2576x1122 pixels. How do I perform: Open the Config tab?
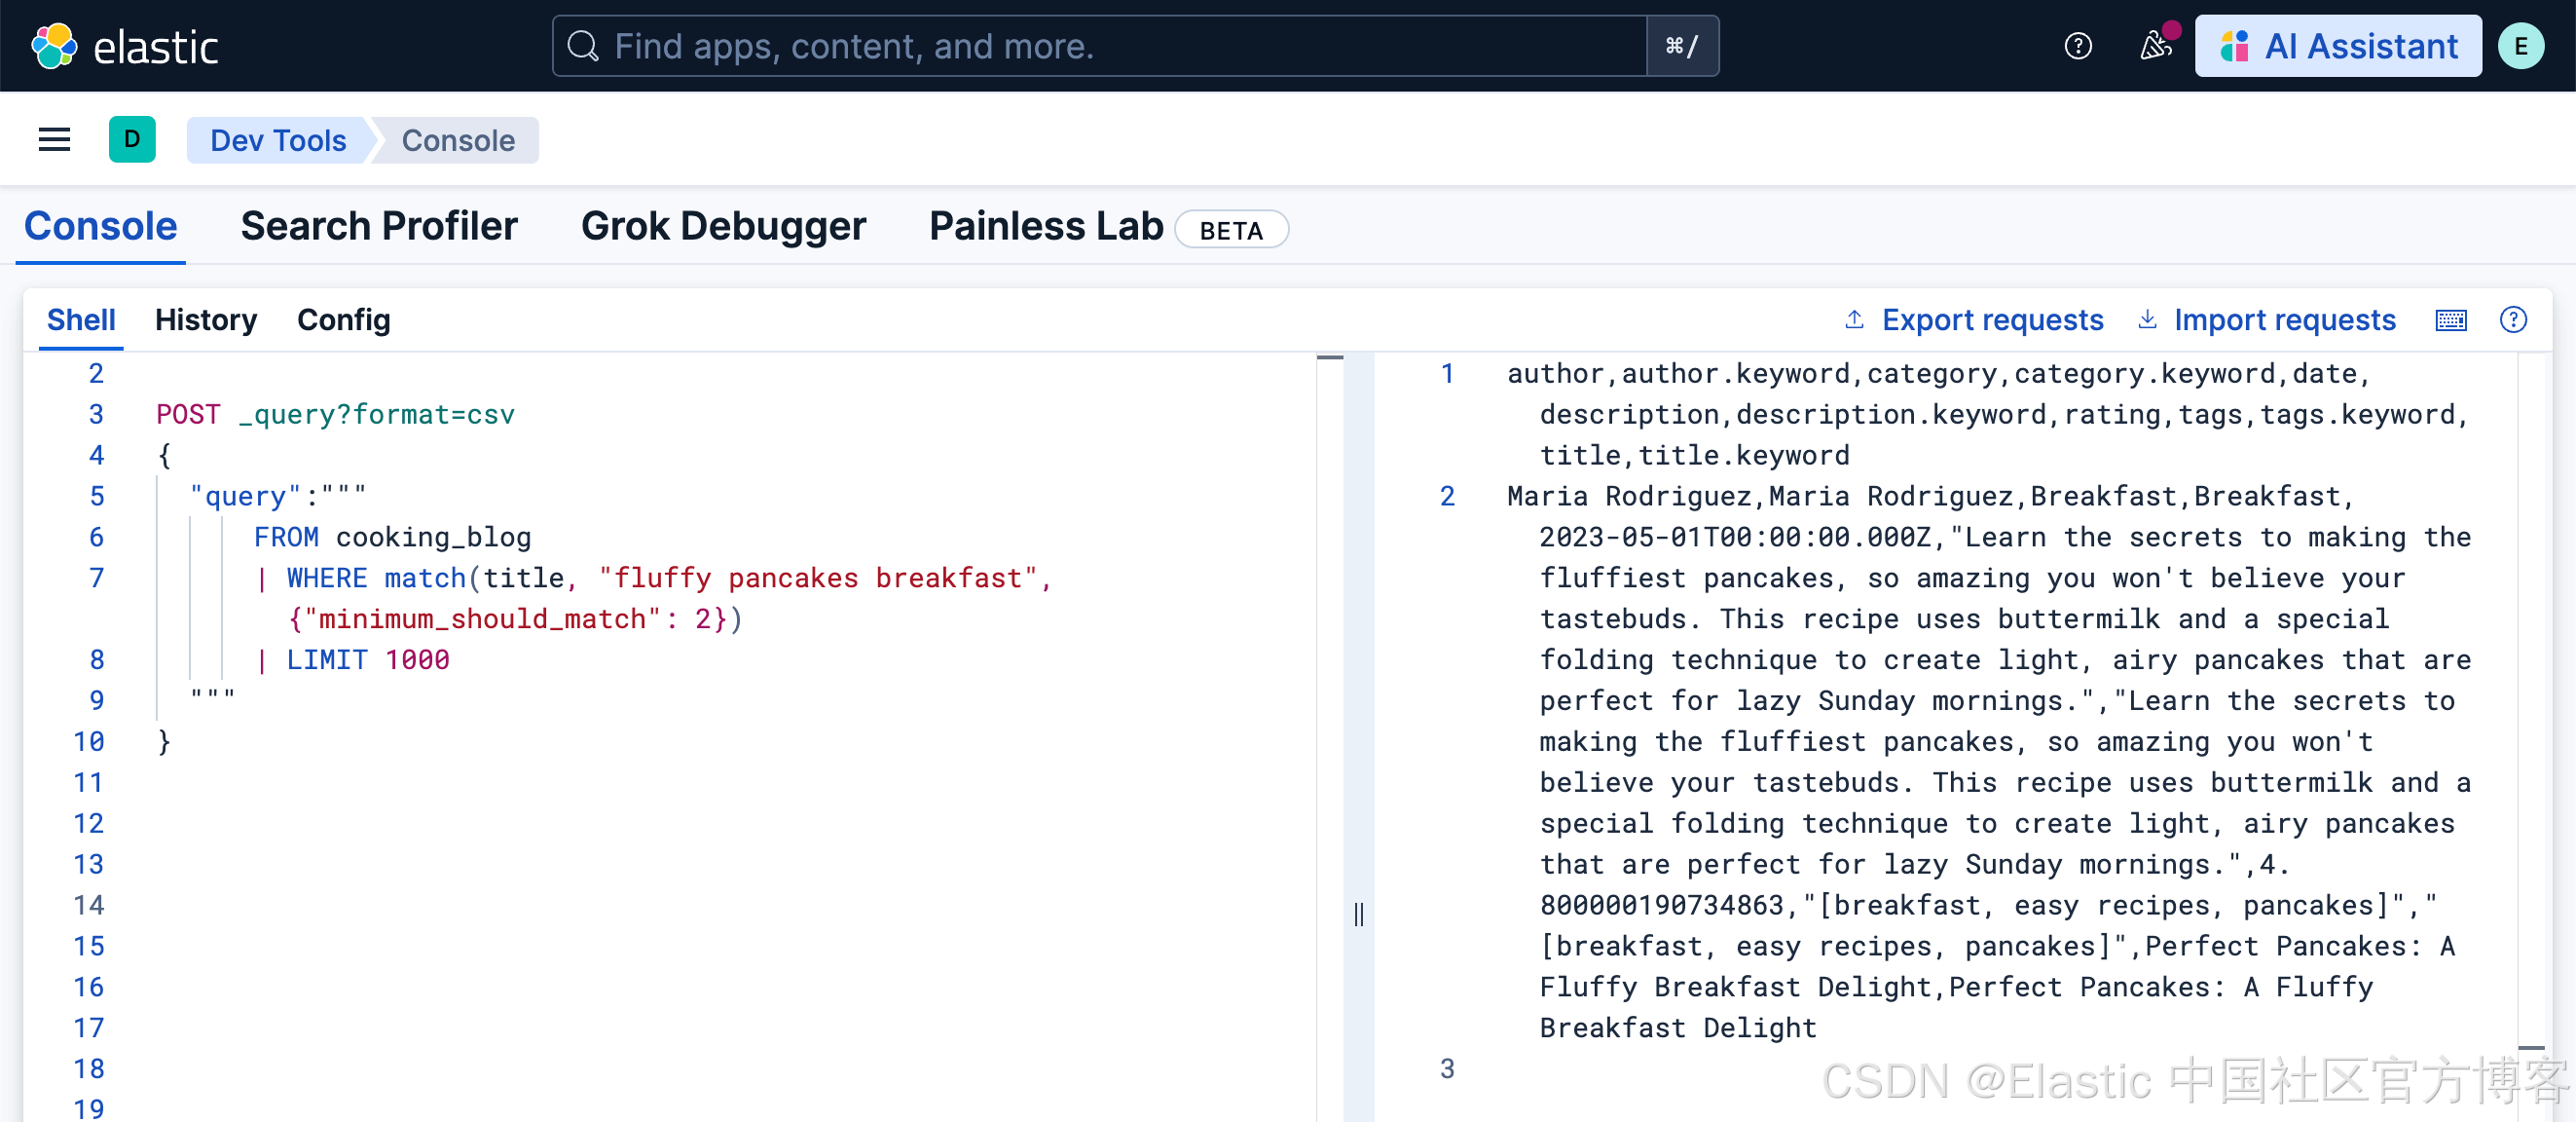point(343,320)
